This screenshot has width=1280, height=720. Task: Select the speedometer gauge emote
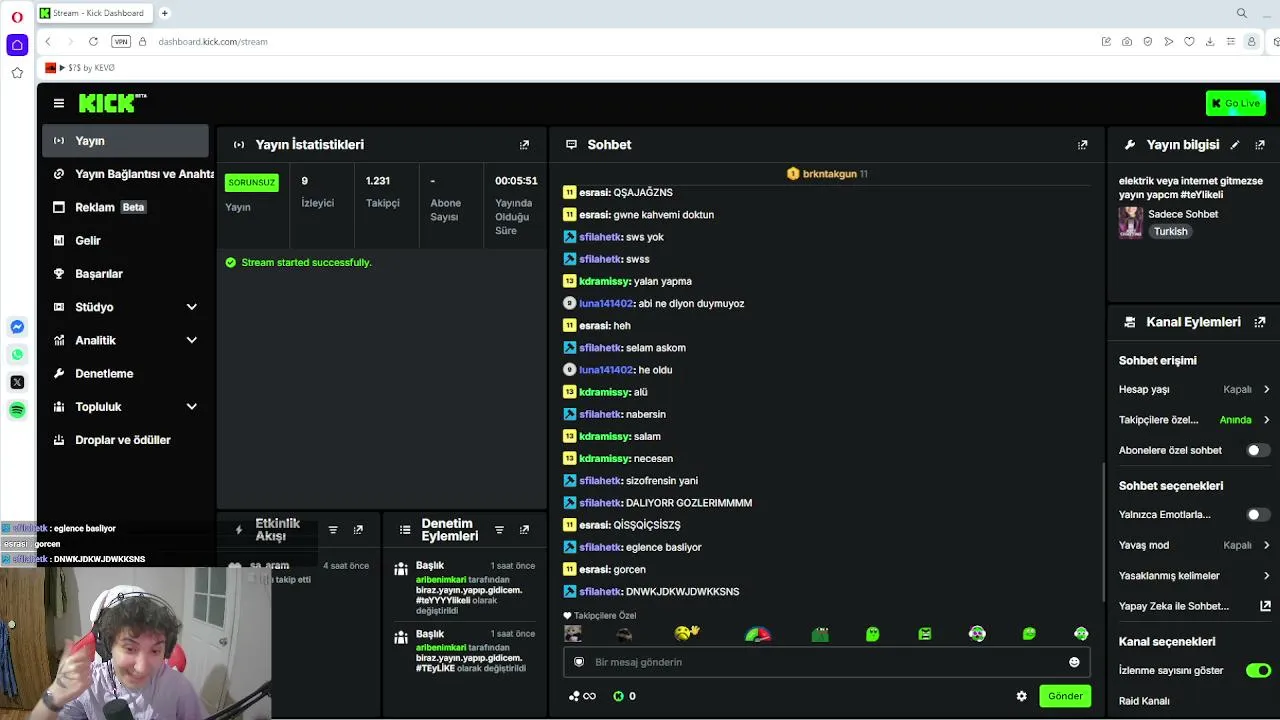click(x=758, y=634)
